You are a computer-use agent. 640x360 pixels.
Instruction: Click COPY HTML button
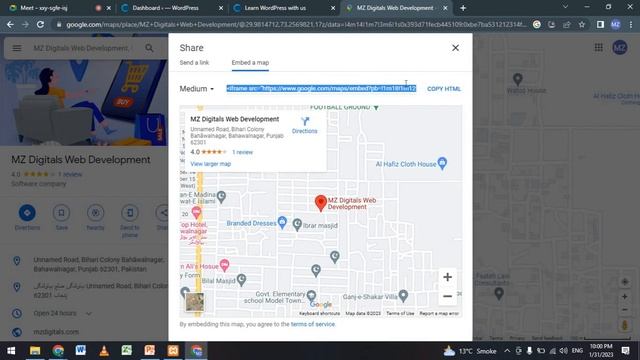point(444,89)
